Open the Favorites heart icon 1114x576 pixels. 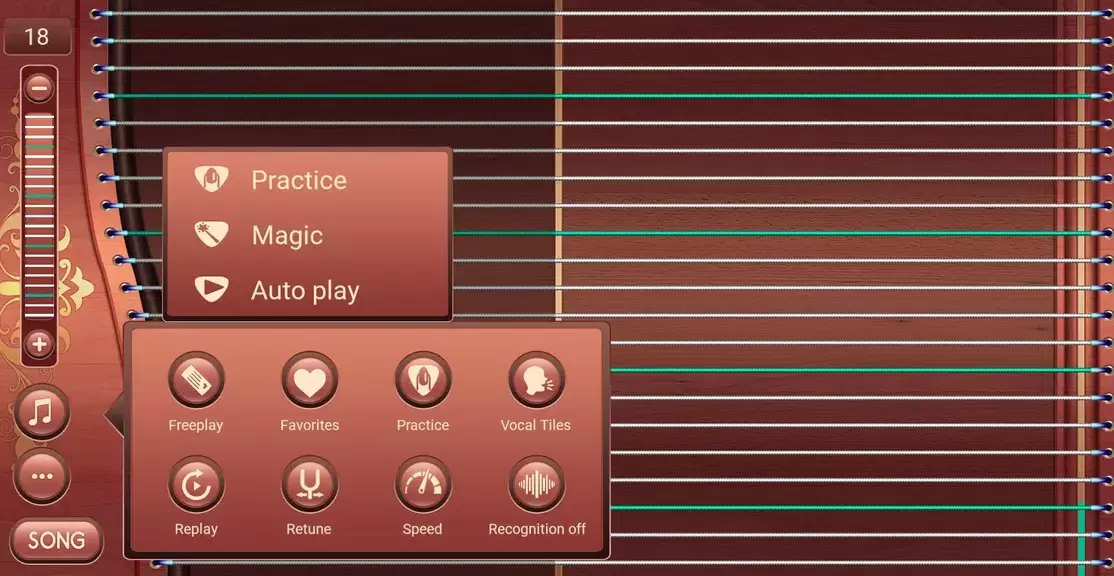[309, 381]
